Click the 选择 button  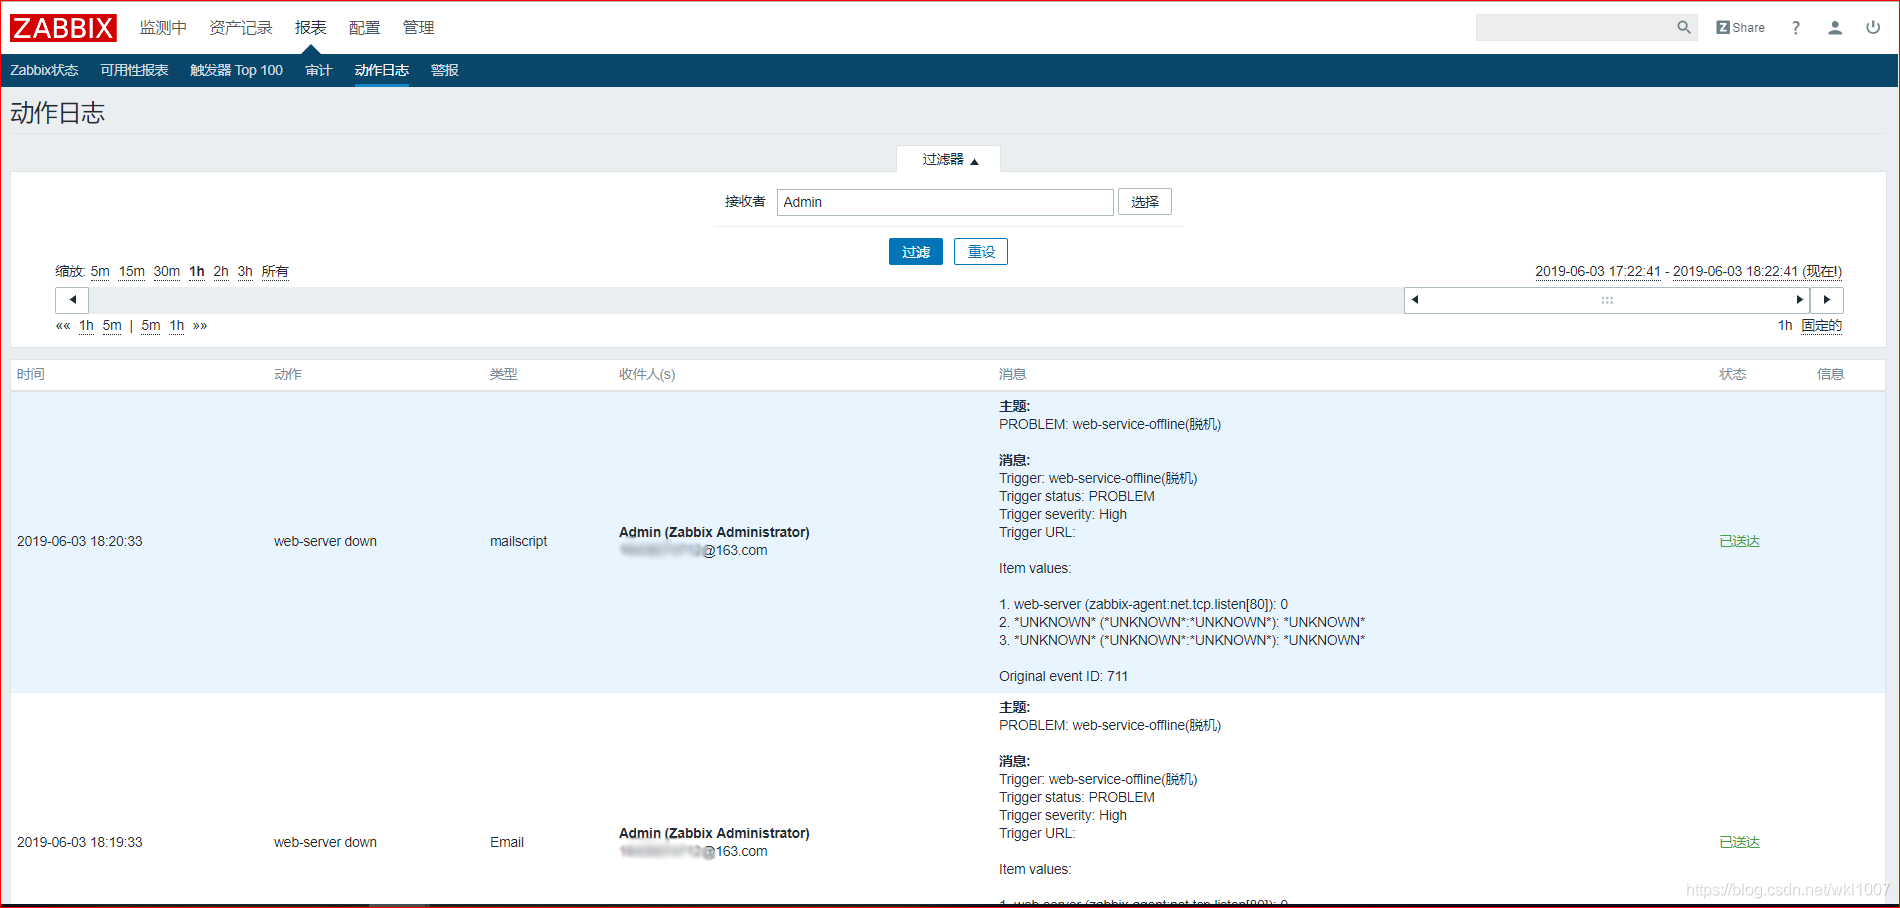(1144, 202)
